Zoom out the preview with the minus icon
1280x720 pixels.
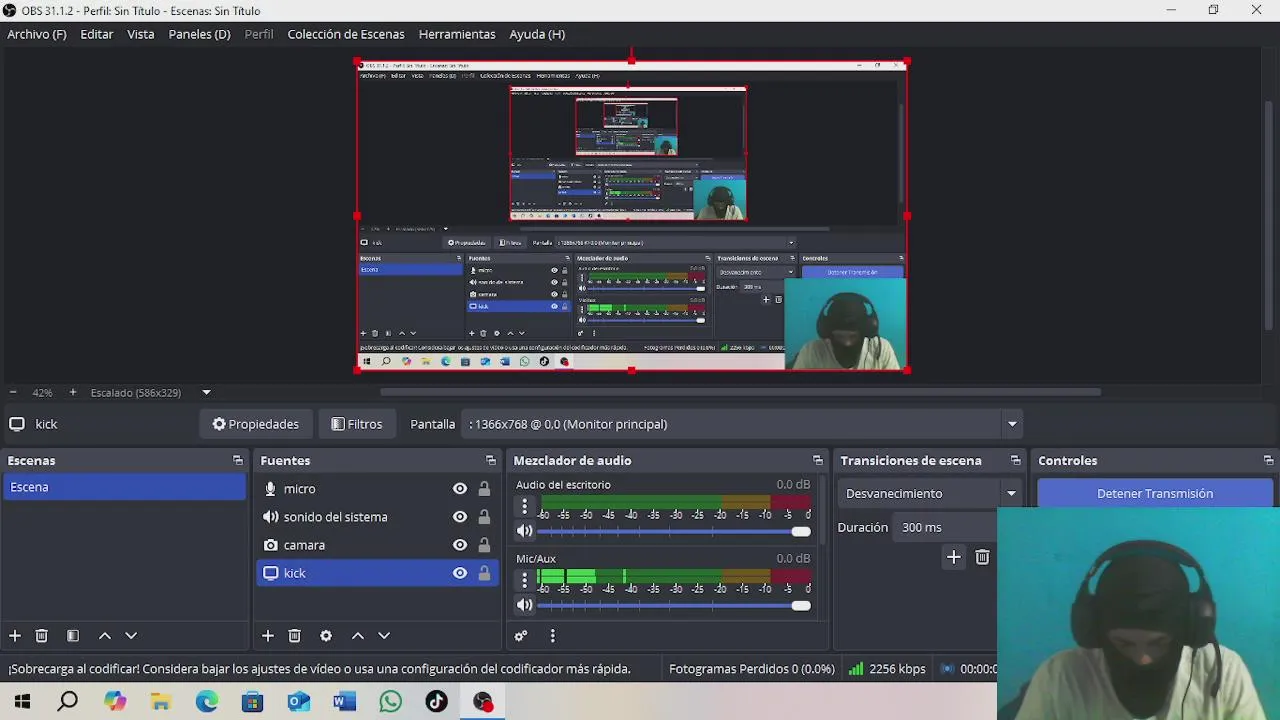(x=12, y=393)
